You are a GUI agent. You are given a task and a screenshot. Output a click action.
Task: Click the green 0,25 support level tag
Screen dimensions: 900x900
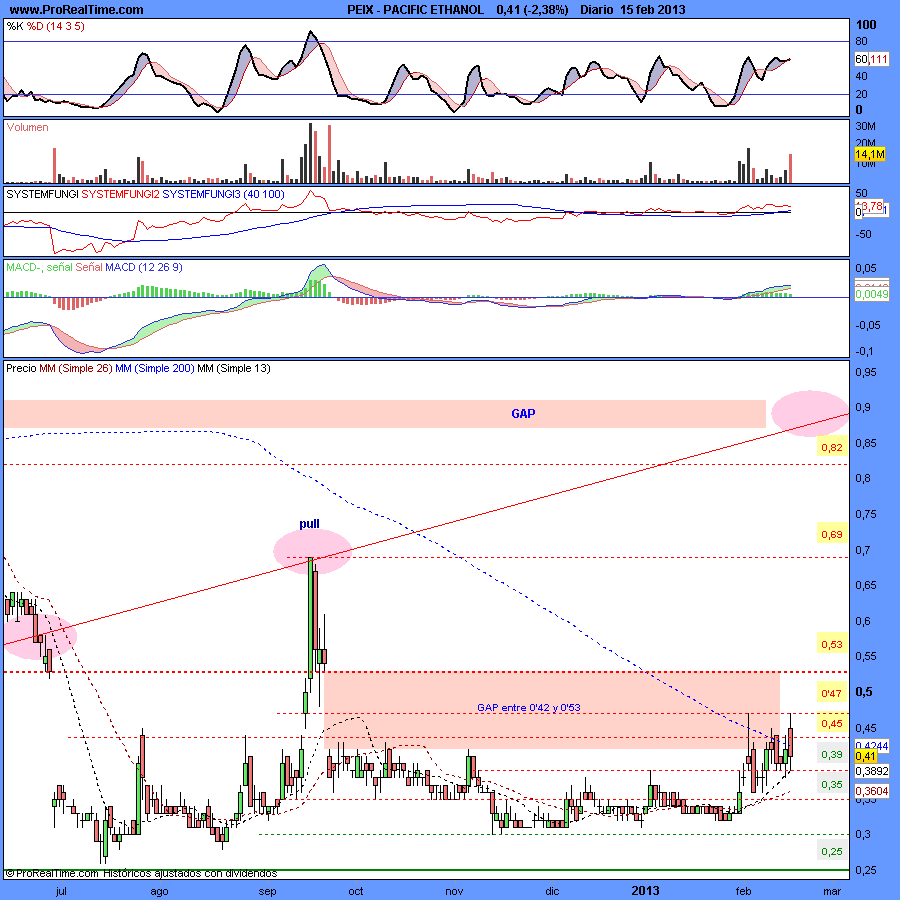click(831, 851)
